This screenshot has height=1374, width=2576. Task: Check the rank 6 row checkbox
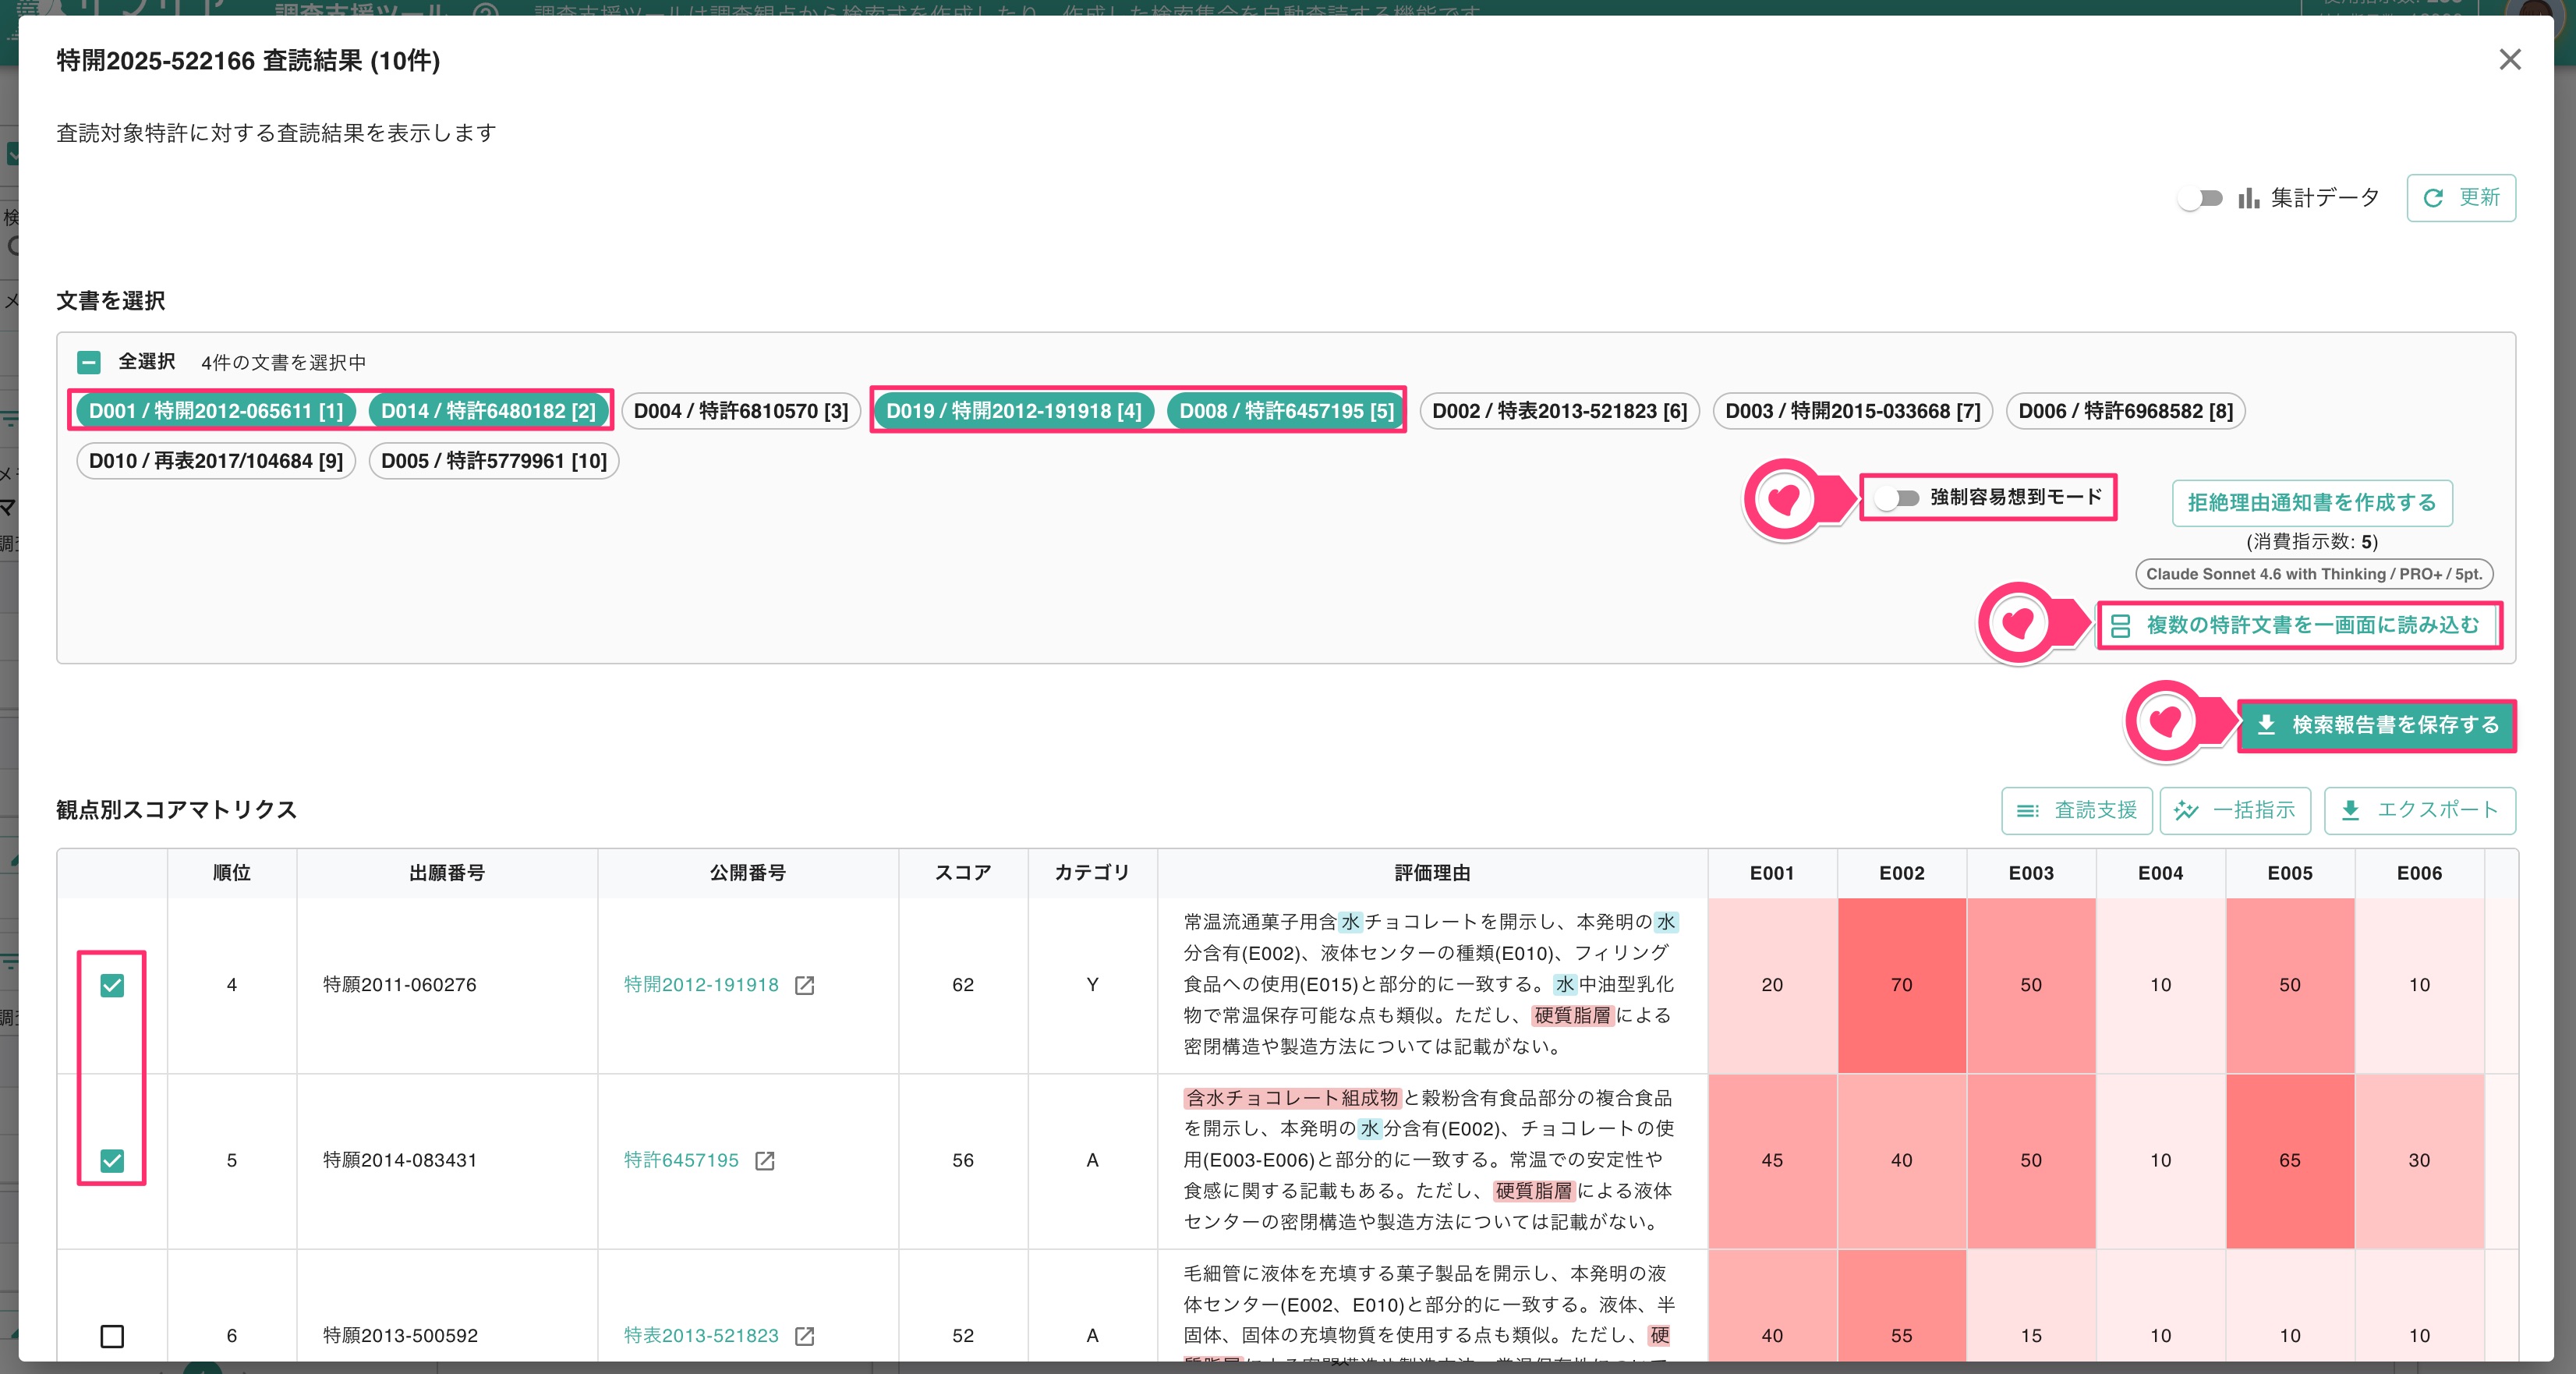point(112,1336)
